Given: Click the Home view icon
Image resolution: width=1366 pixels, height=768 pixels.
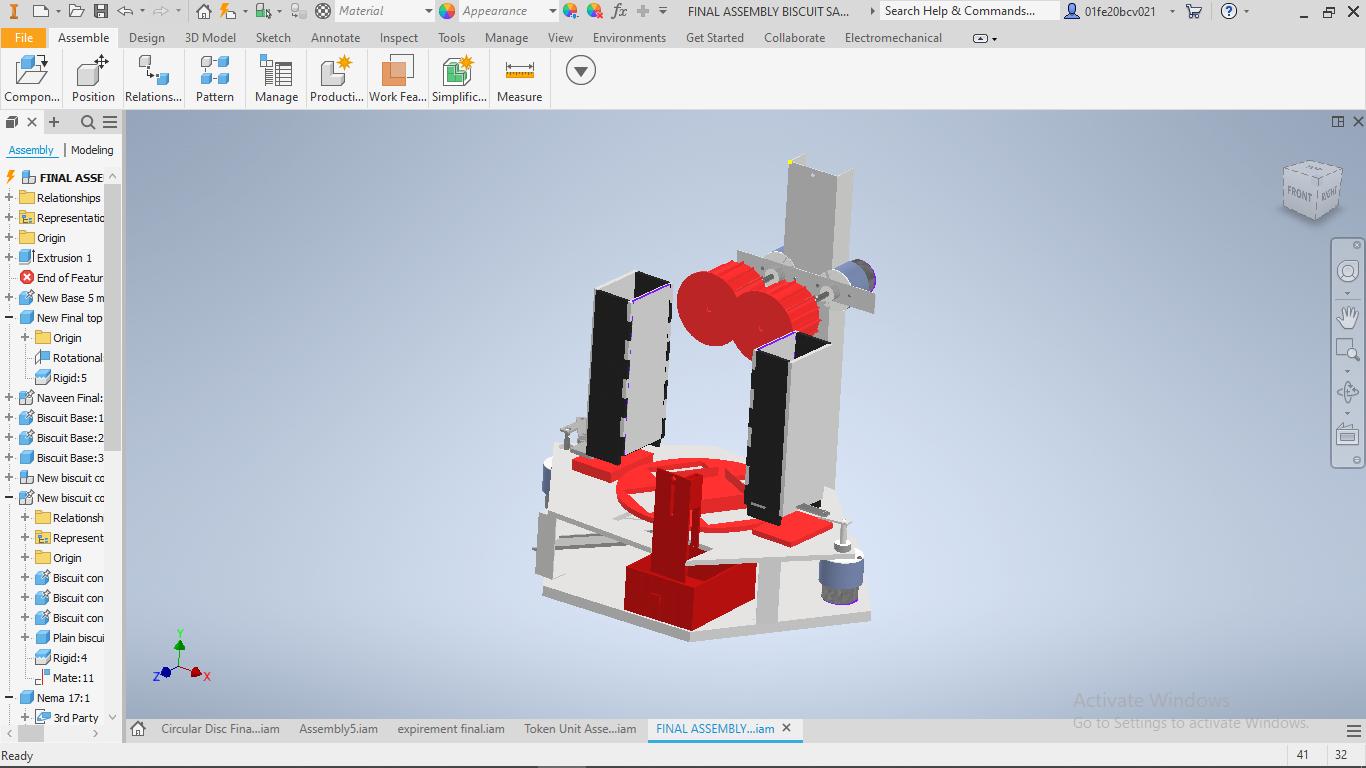Looking at the screenshot, I should coord(204,11).
